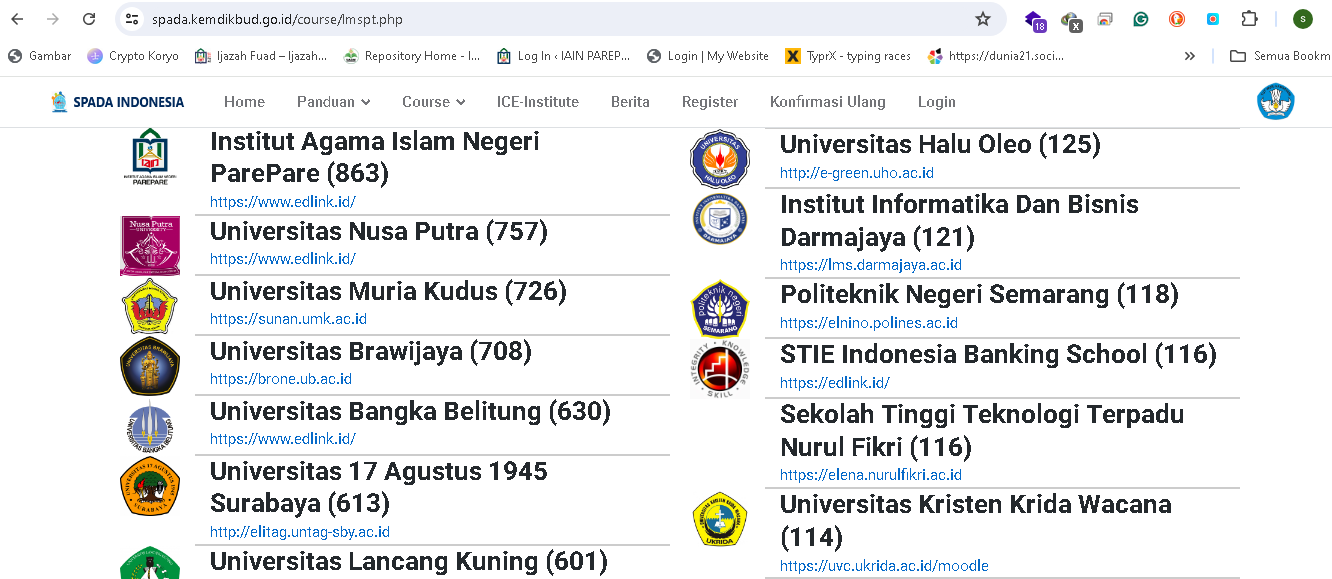Click the DuckDuckGo Privacy Essentials icon
The width and height of the screenshot is (1332, 579).
1176,18
